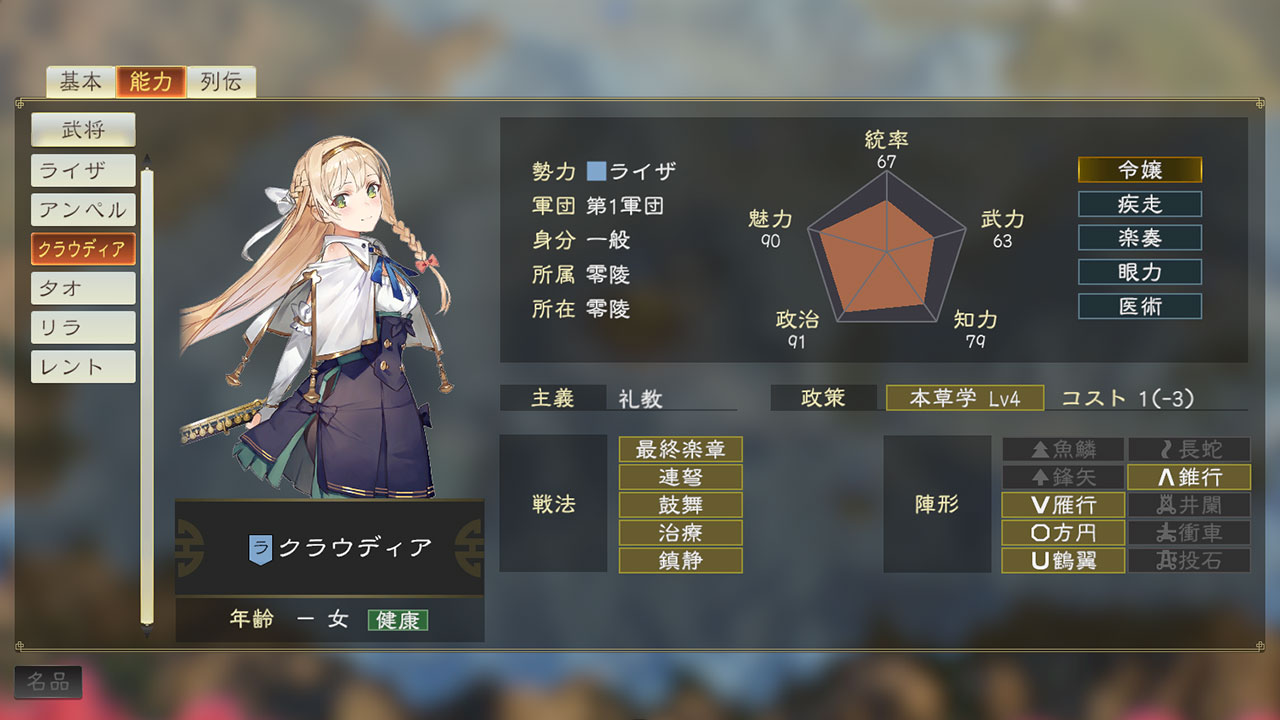Viewport: 1280px width, 720px height.
Task: Select the 長蛇 formation icon
Action: tap(1189, 449)
